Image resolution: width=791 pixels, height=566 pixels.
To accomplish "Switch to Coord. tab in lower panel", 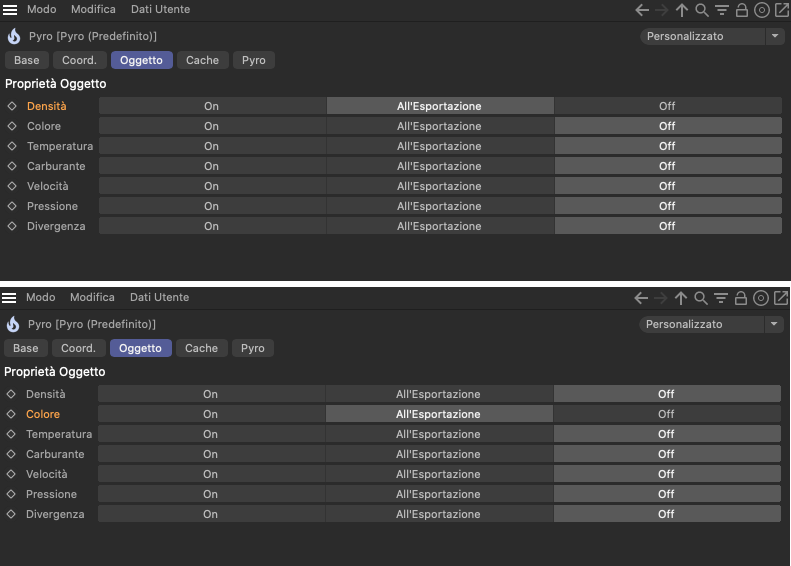I will point(78,348).
